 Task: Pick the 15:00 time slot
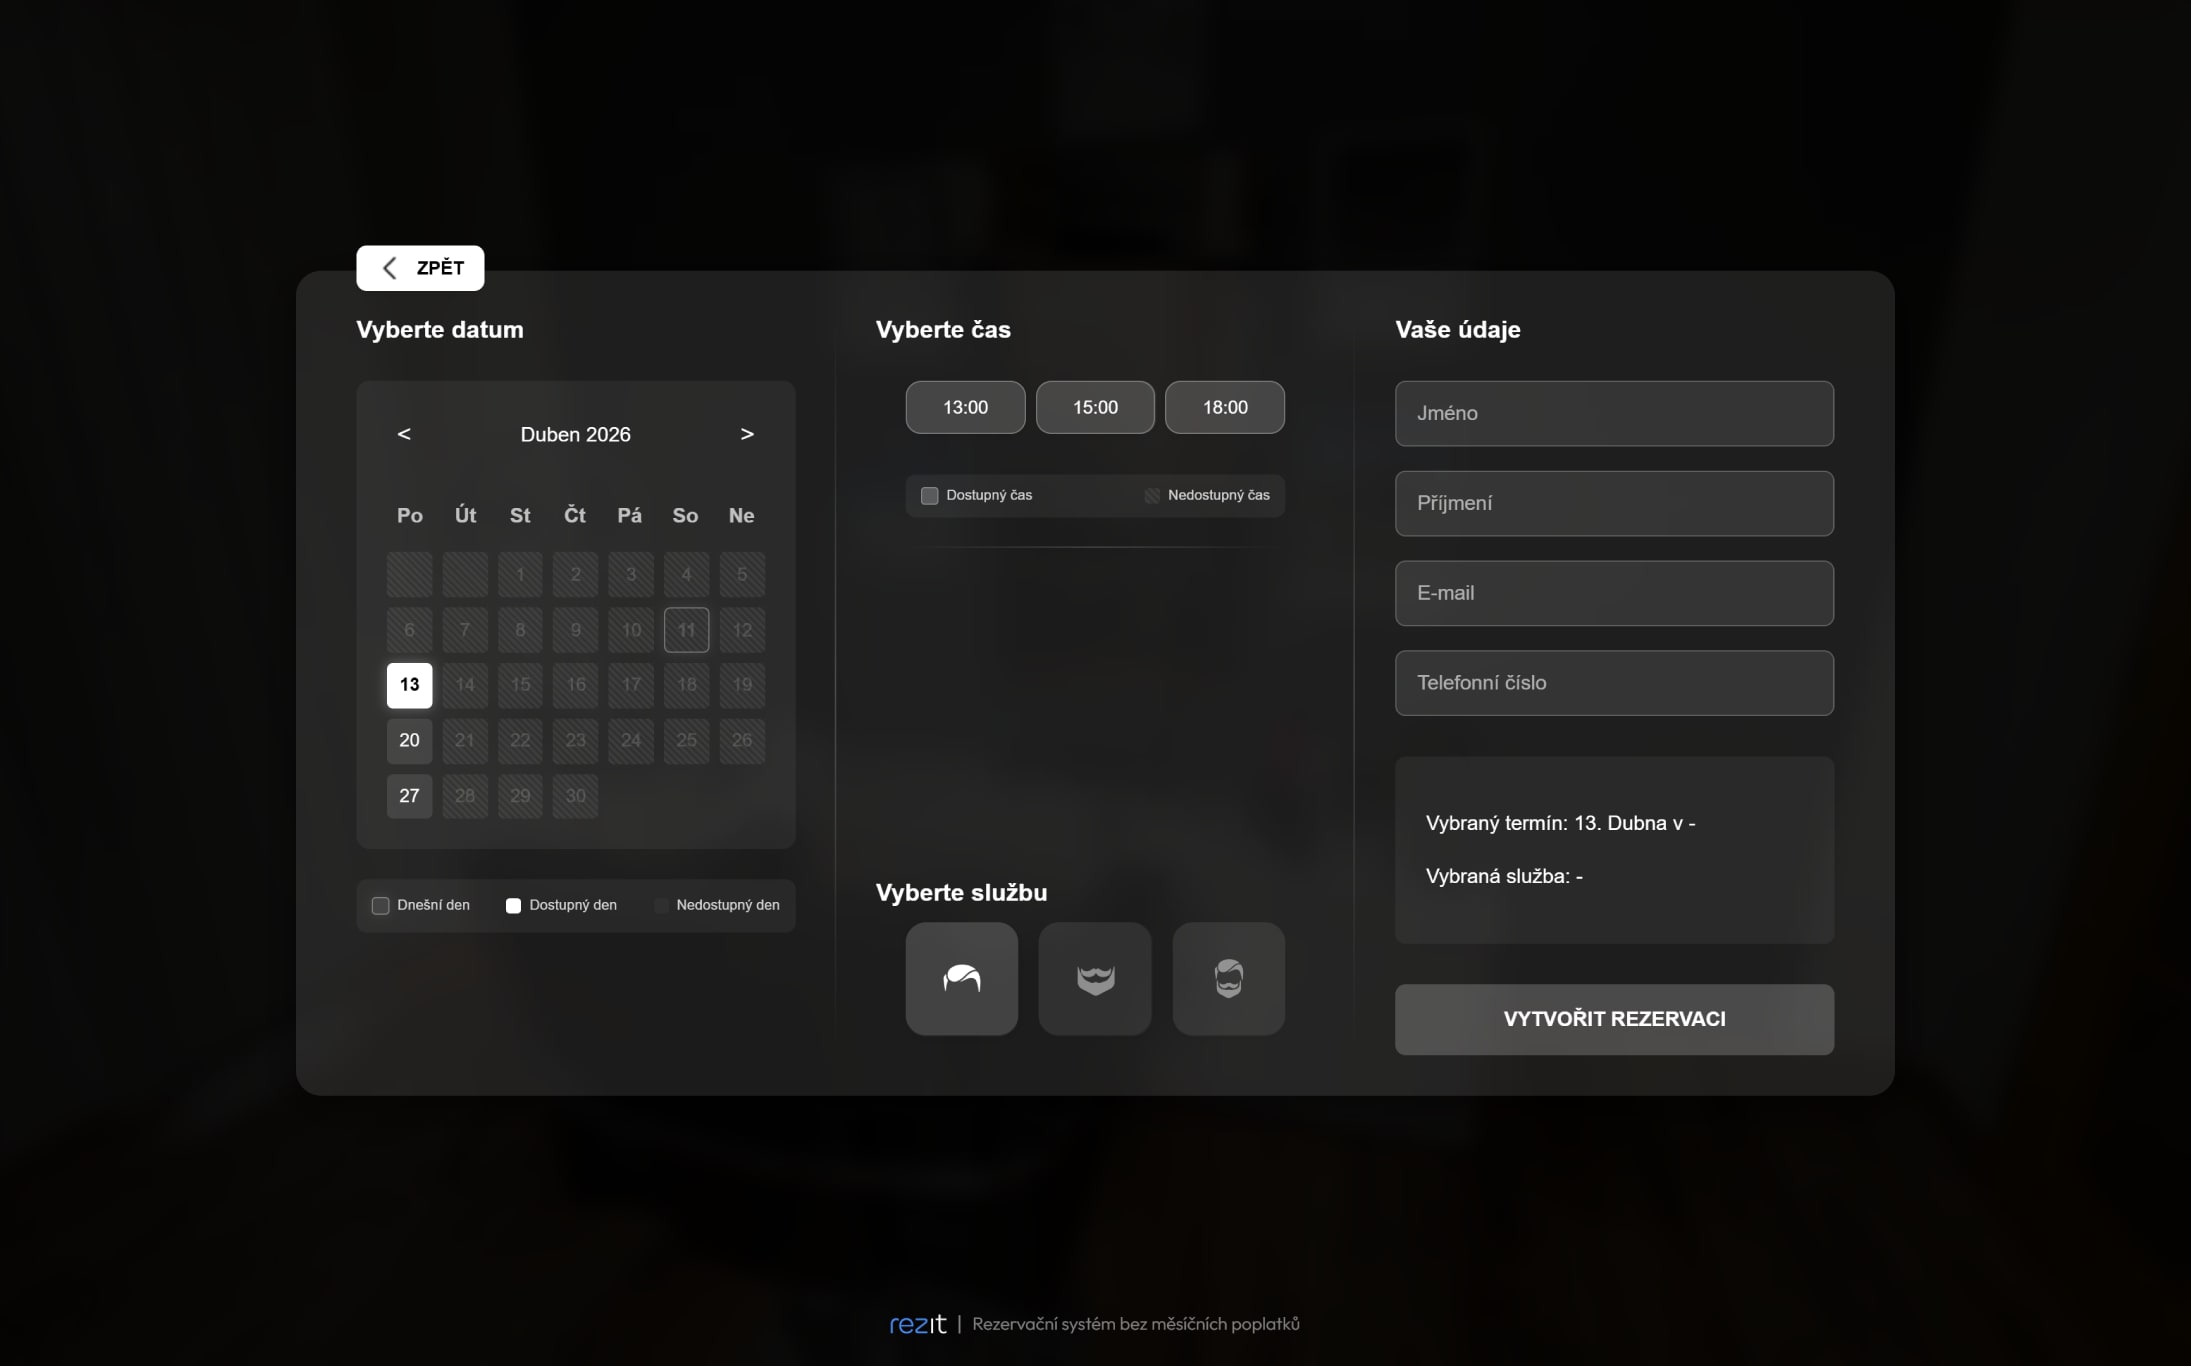[1095, 407]
